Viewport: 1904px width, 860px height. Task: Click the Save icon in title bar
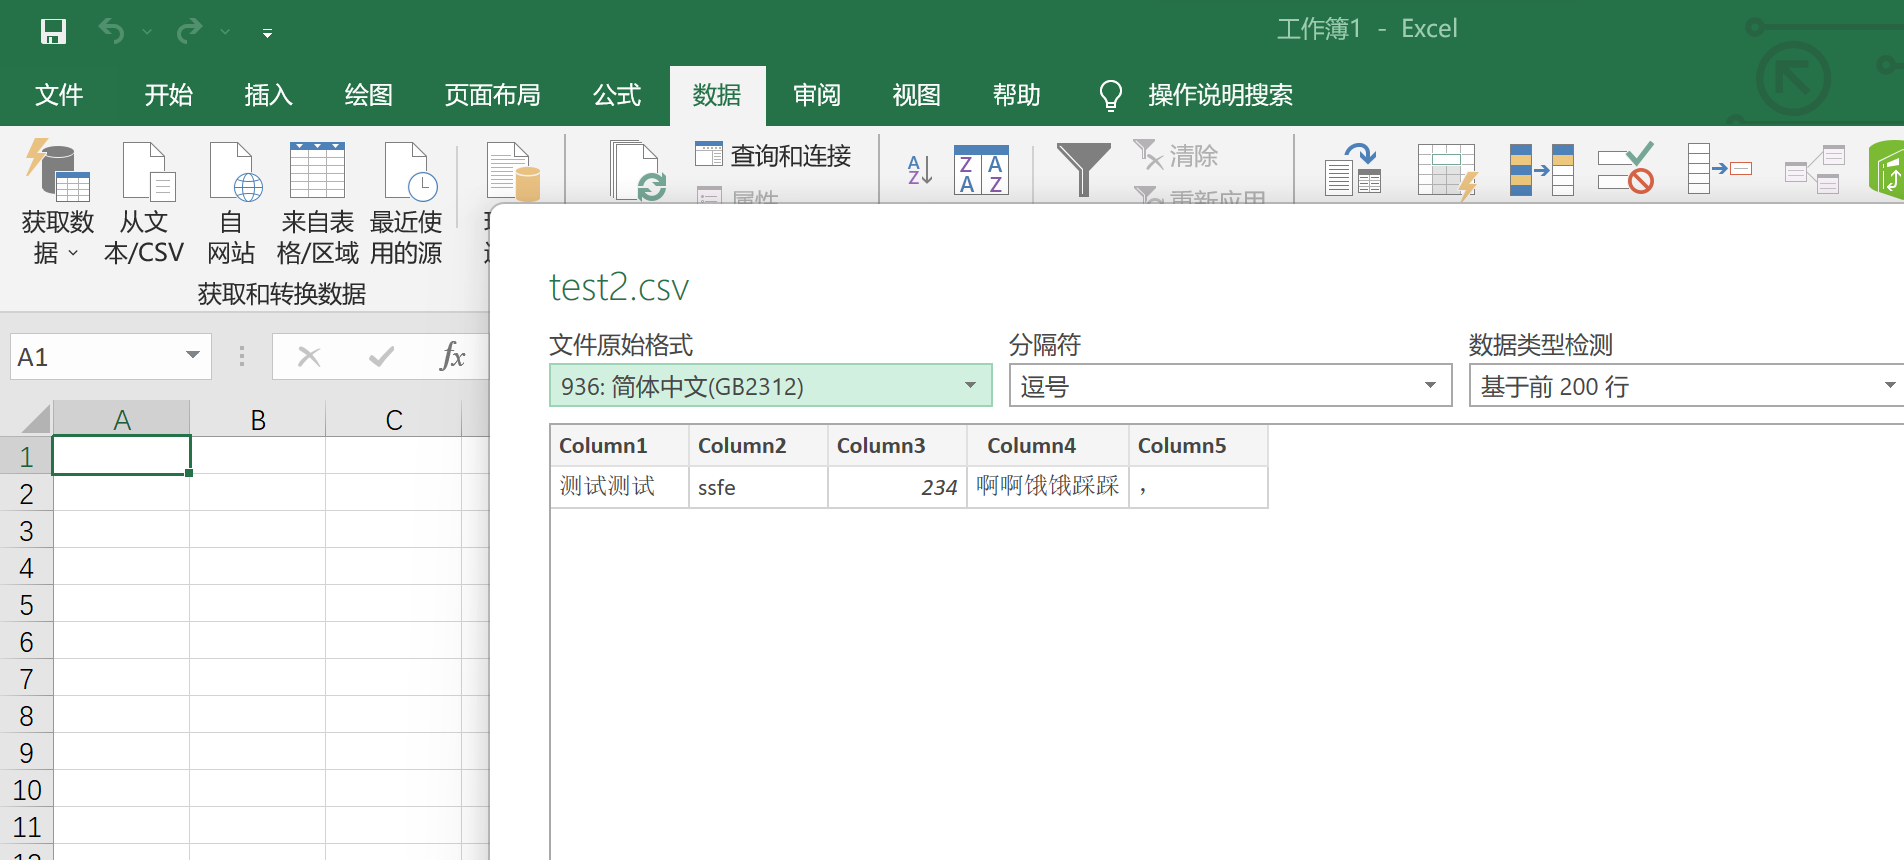[53, 32]
